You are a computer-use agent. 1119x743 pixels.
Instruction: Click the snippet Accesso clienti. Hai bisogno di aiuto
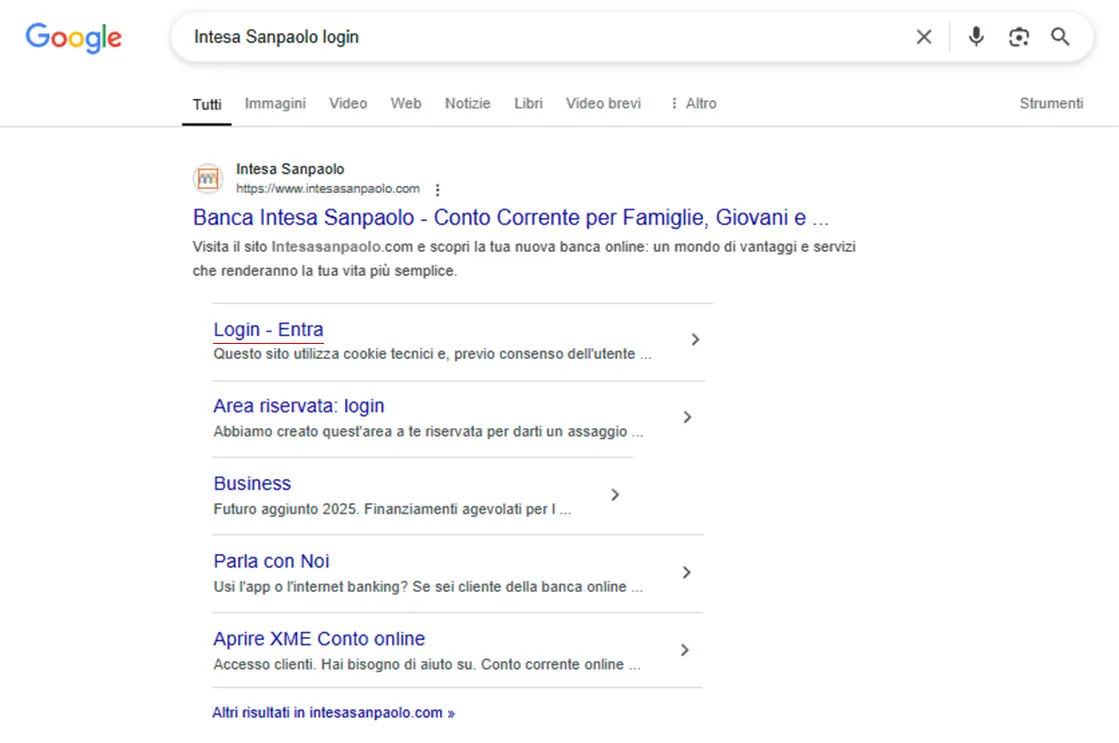pos(427,664)
